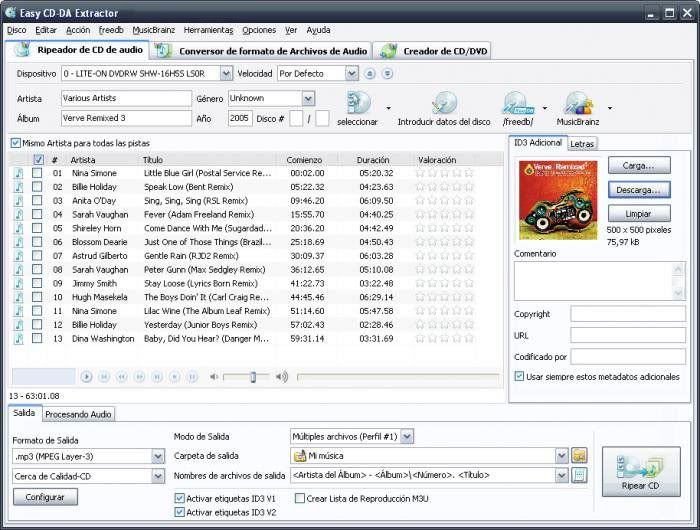The image size is (700, 530).
Task: Click music note icon for track 09
Action: coord(18,283)
